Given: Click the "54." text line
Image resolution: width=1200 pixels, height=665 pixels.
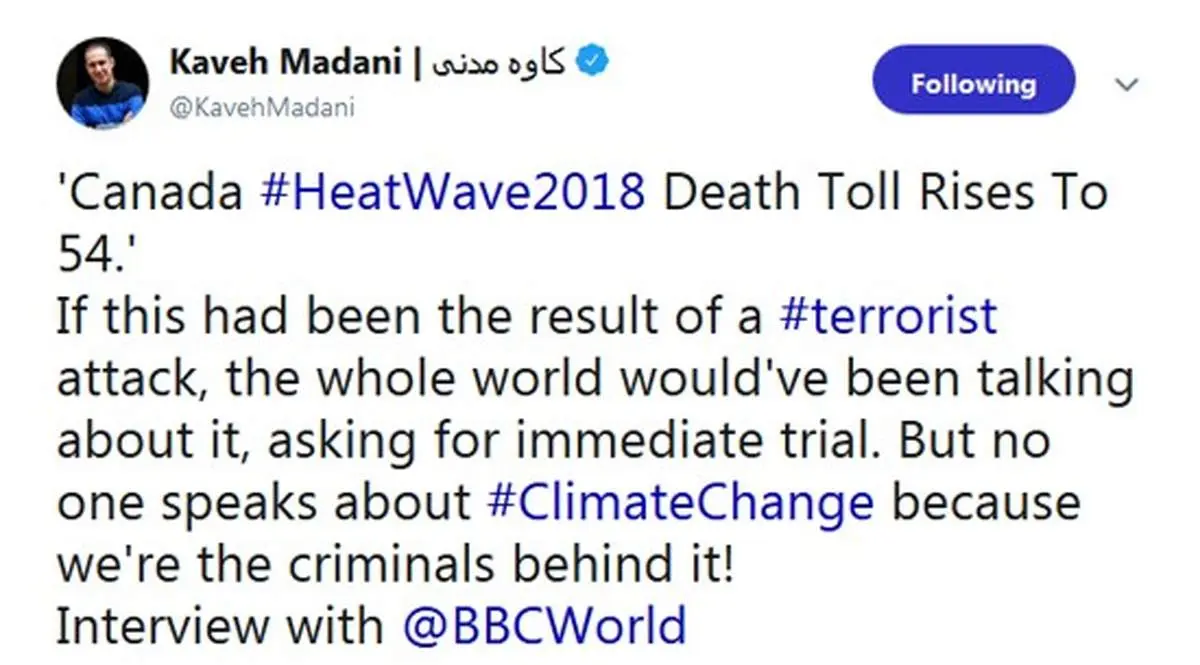Looking at the screenshot, I should (x=97, y=255).
